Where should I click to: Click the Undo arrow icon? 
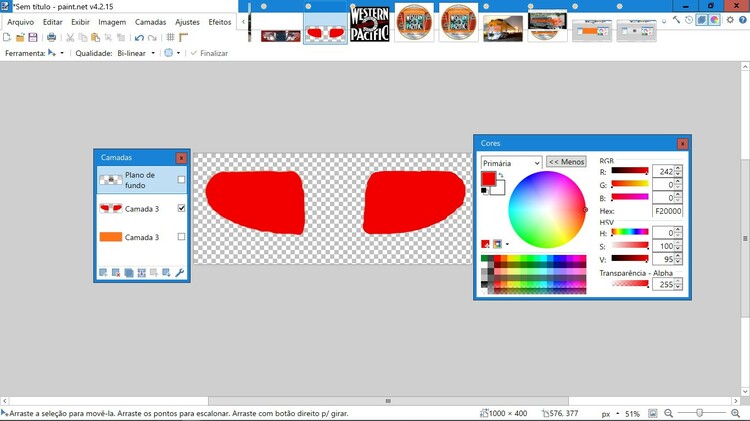139,37
